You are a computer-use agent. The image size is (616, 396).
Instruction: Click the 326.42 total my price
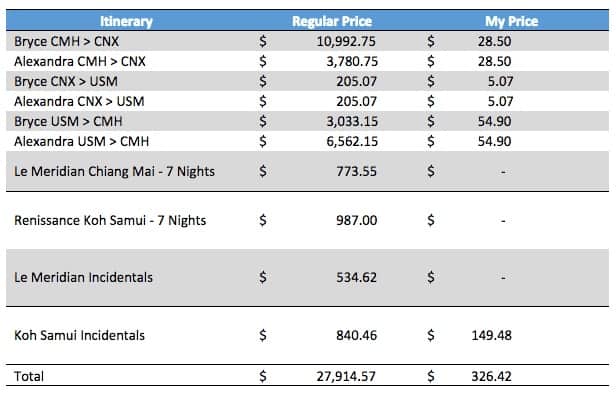tap(491, 376)
